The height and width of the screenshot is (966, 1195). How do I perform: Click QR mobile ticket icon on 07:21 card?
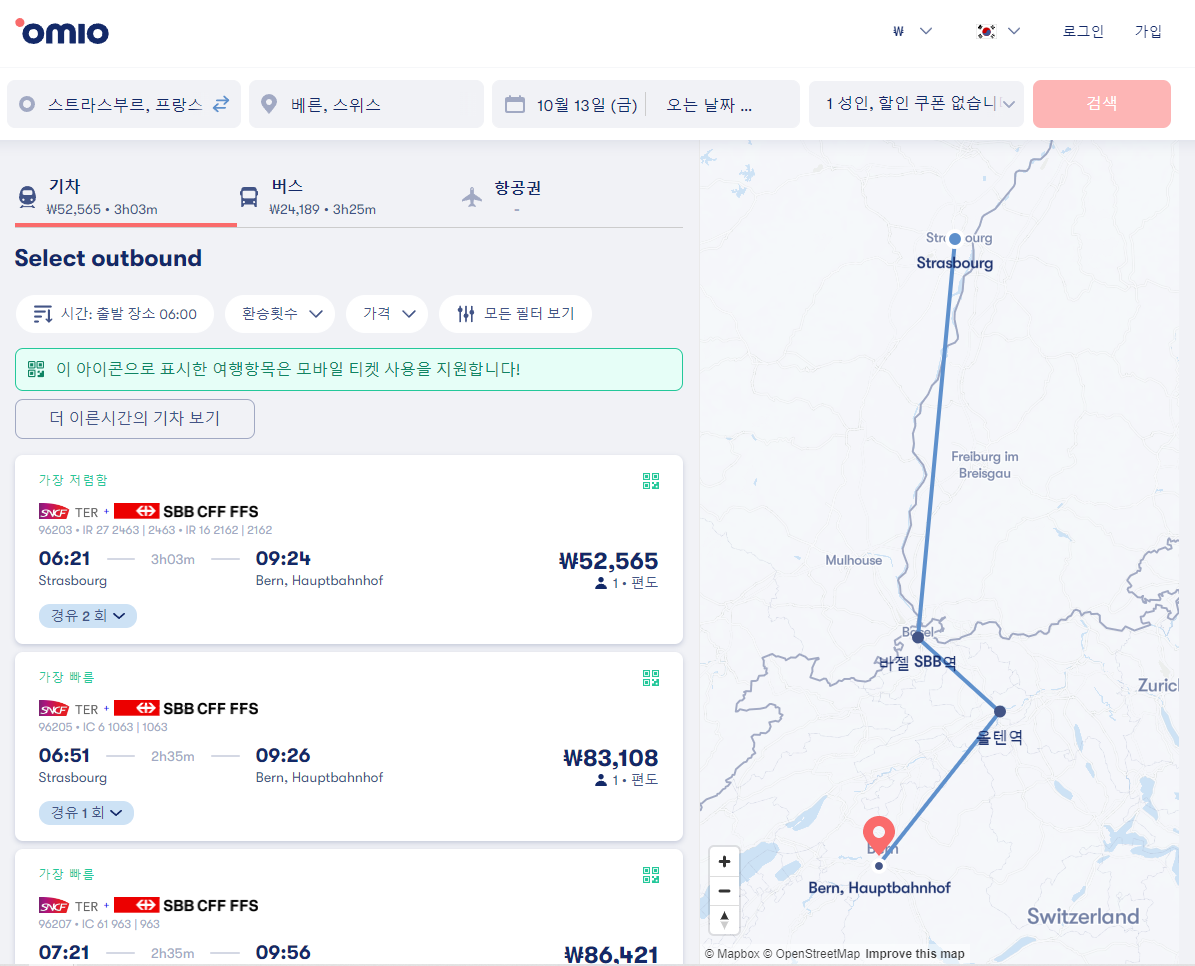[x=651, y=875]
